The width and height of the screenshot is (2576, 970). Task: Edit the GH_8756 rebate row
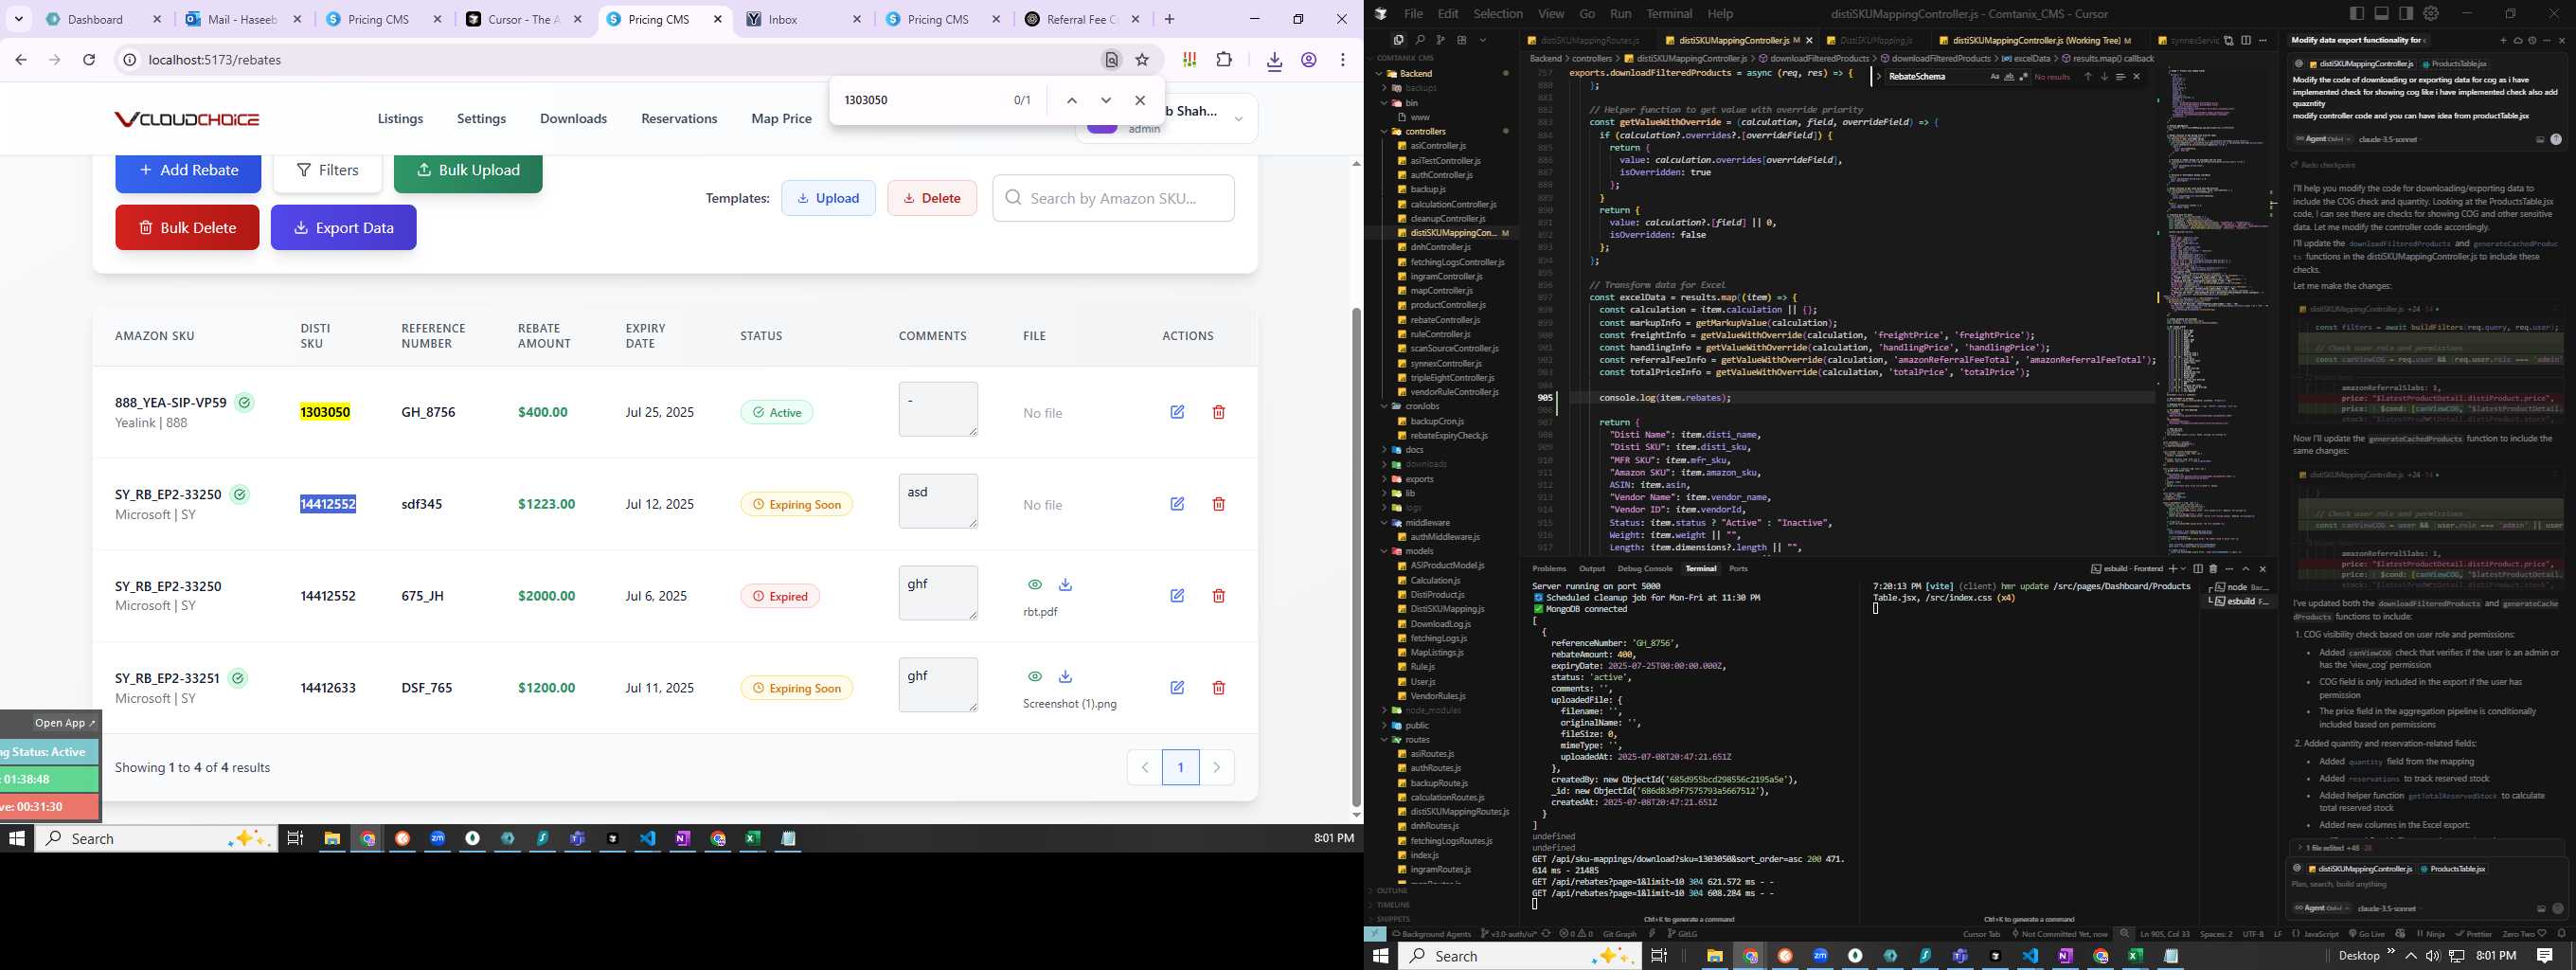click(1177, 412)
